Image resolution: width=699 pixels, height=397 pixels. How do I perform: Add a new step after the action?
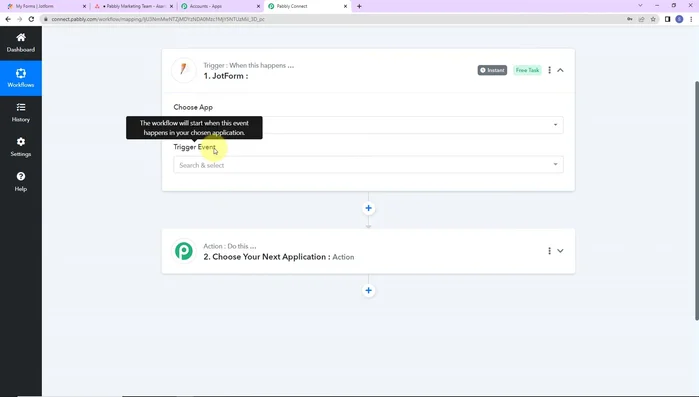[x=368, y=291]
